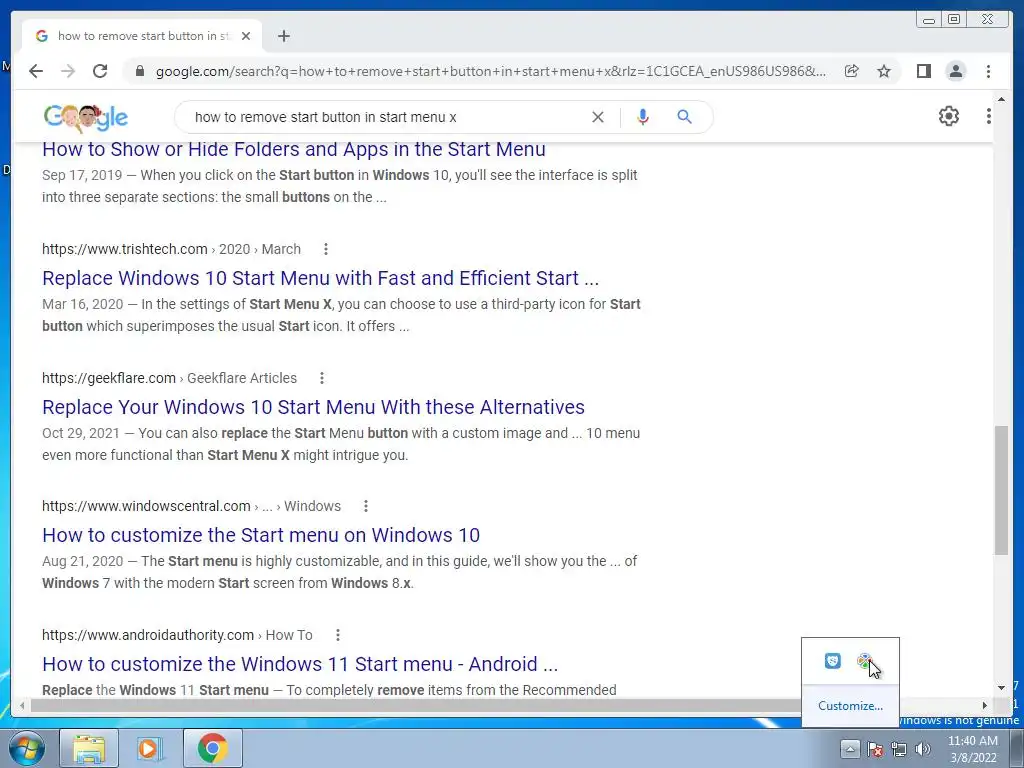Open options dots next to windowscentral.com result
1024x768 pixels.
click(x=366, y=505)
